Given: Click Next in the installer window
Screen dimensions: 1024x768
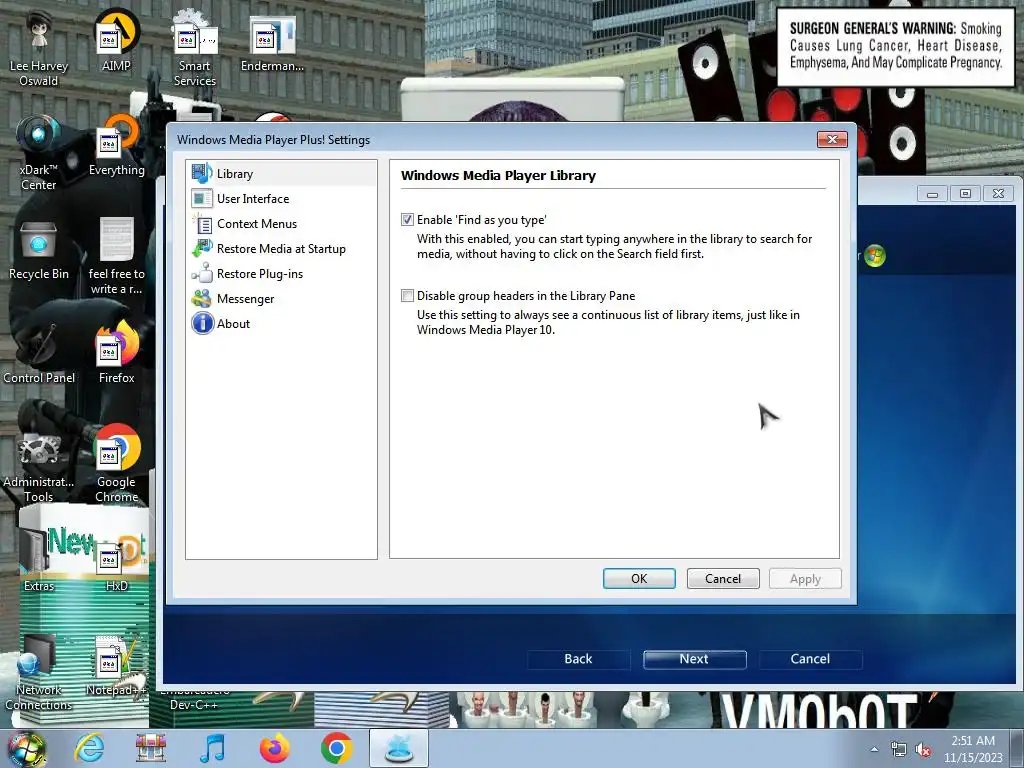Looking at the screenshot, I should point(694,659).
